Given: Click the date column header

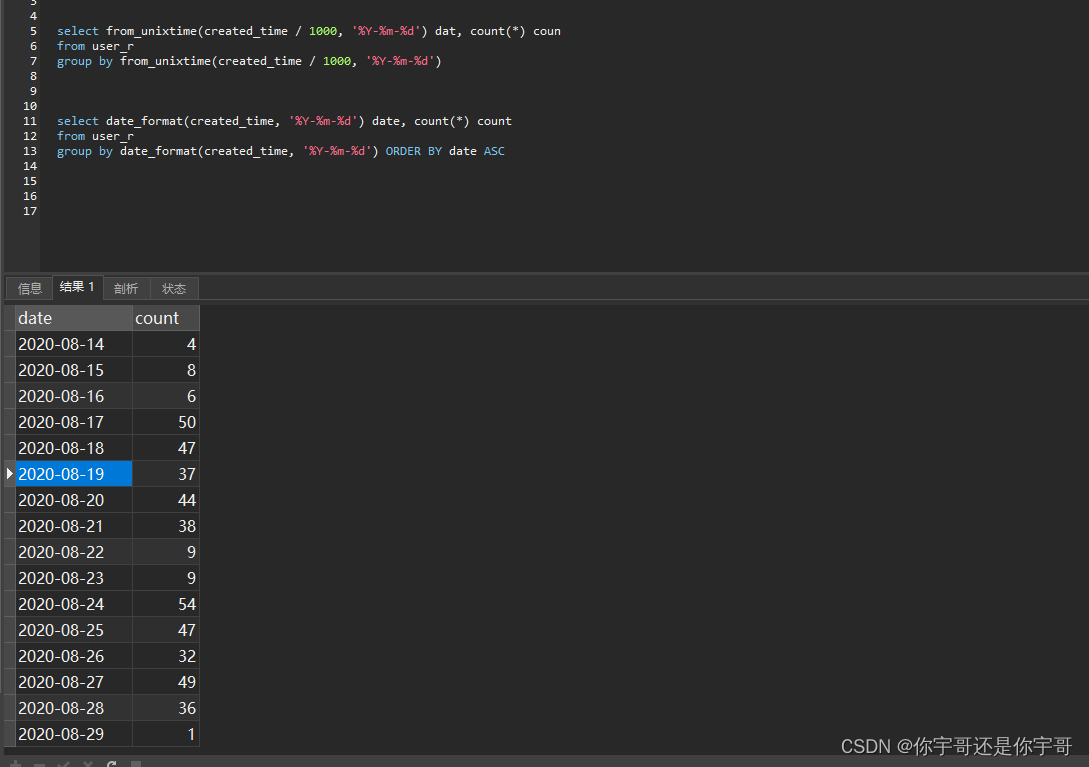Looking at the screenshot, I should 74,318.
